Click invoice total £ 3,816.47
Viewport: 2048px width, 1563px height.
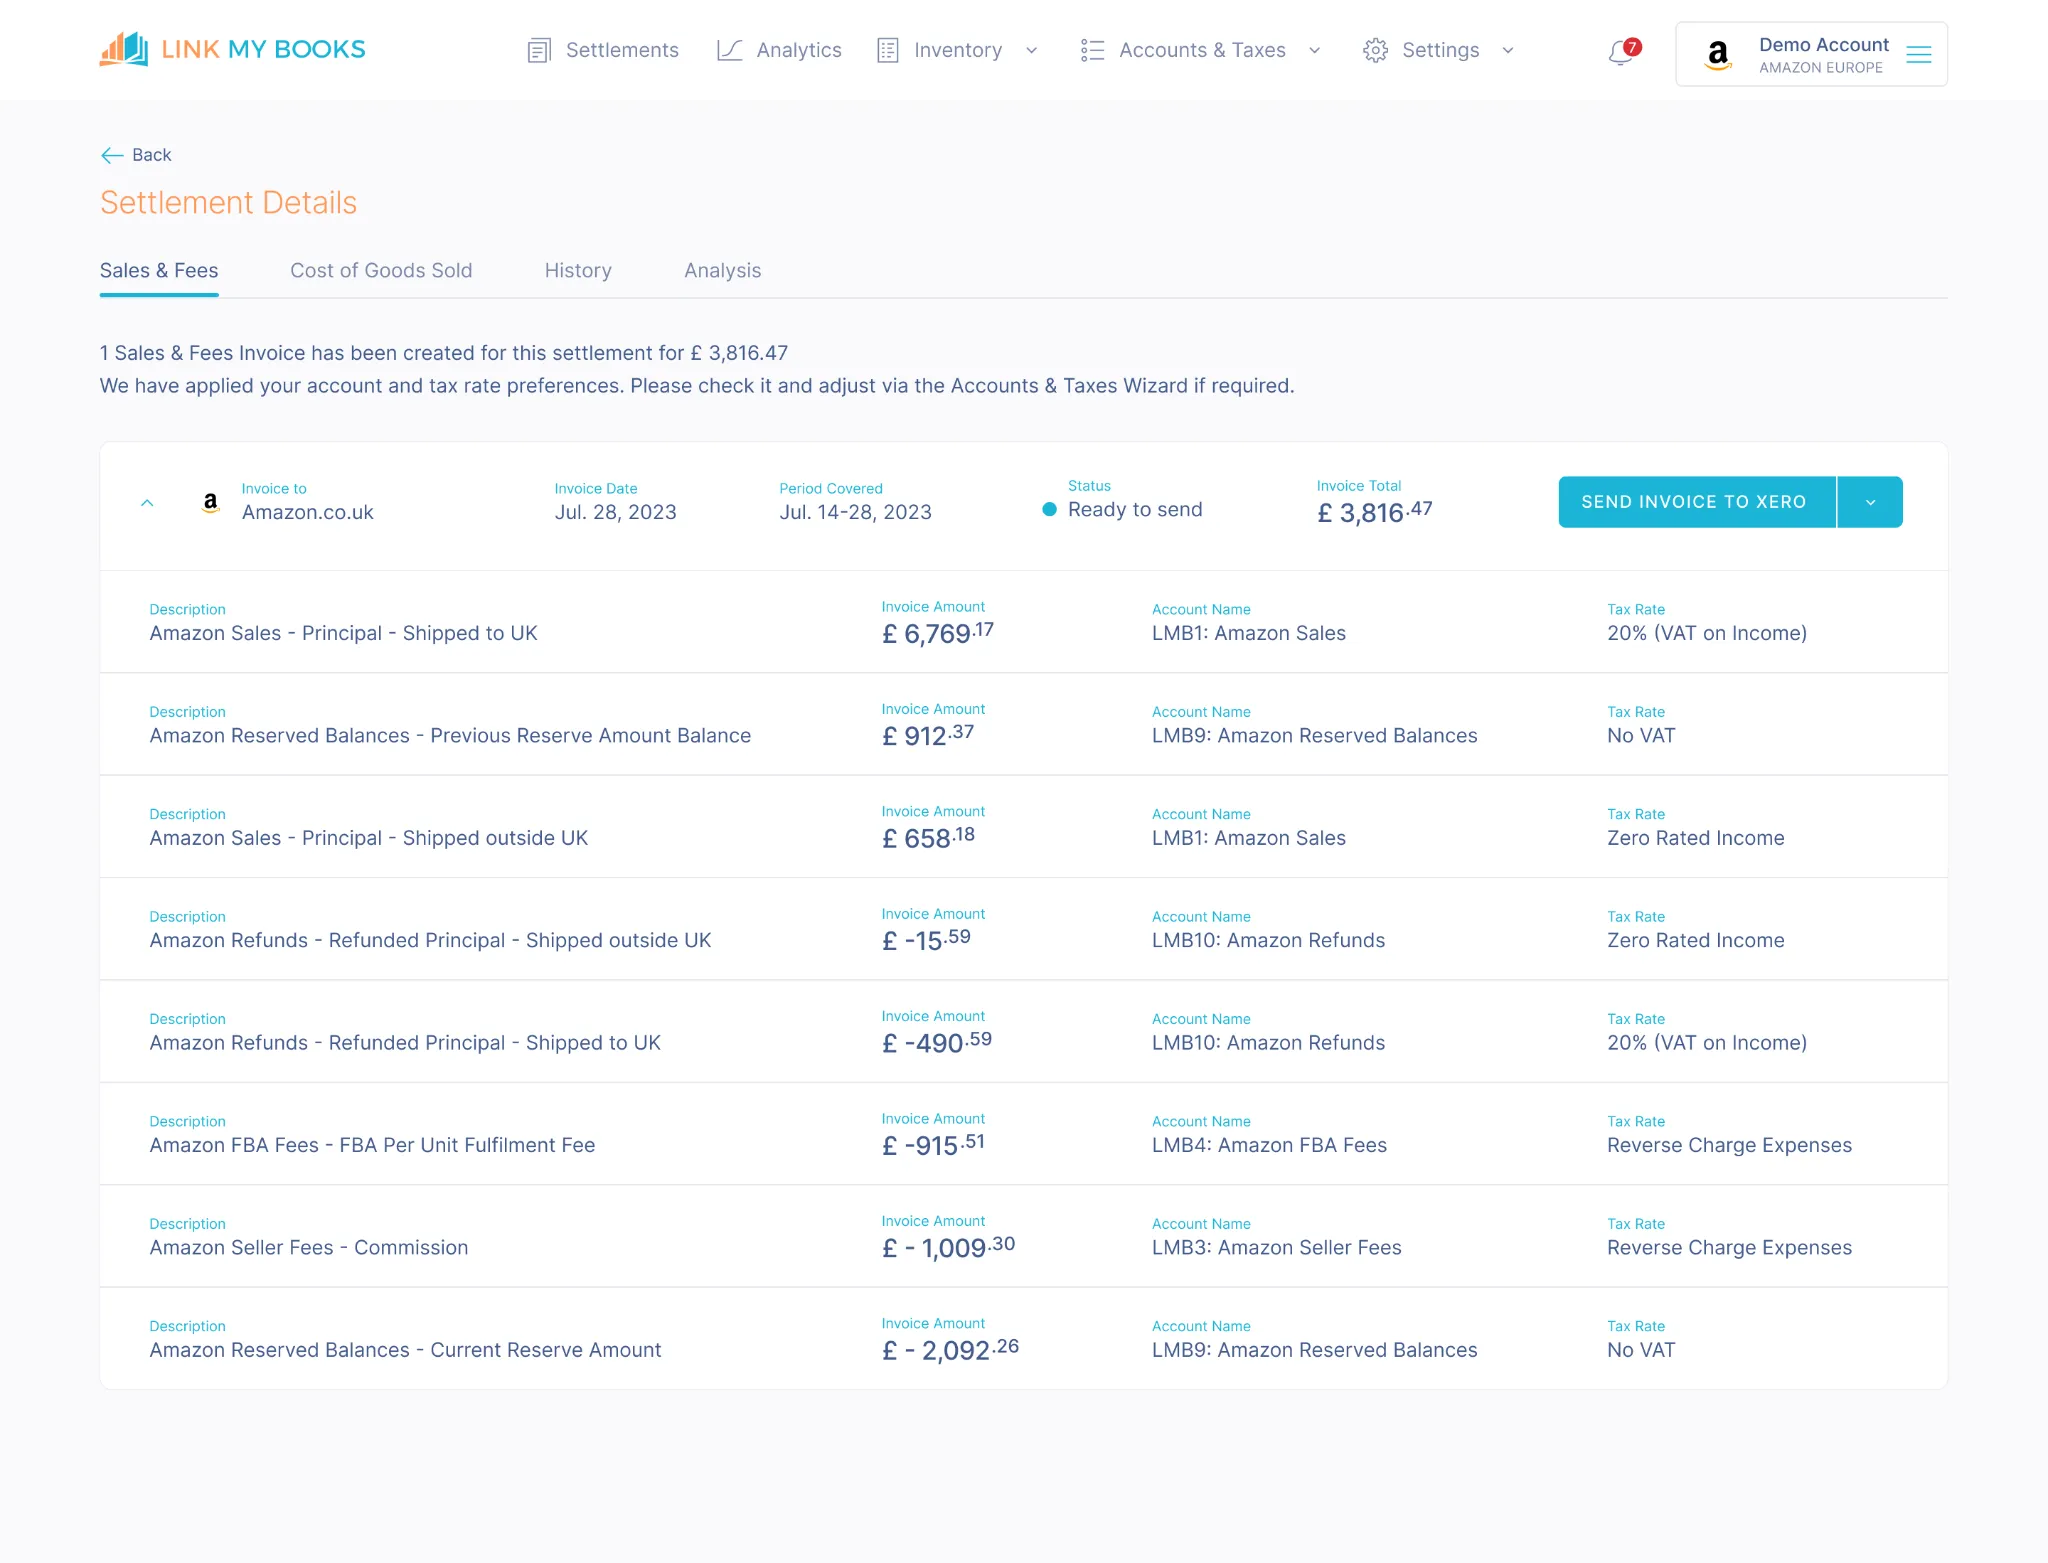(x=1375, y=512)
